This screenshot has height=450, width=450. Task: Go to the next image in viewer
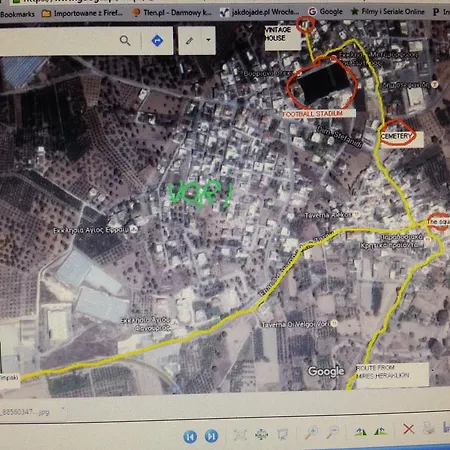[x=211, y=436]
